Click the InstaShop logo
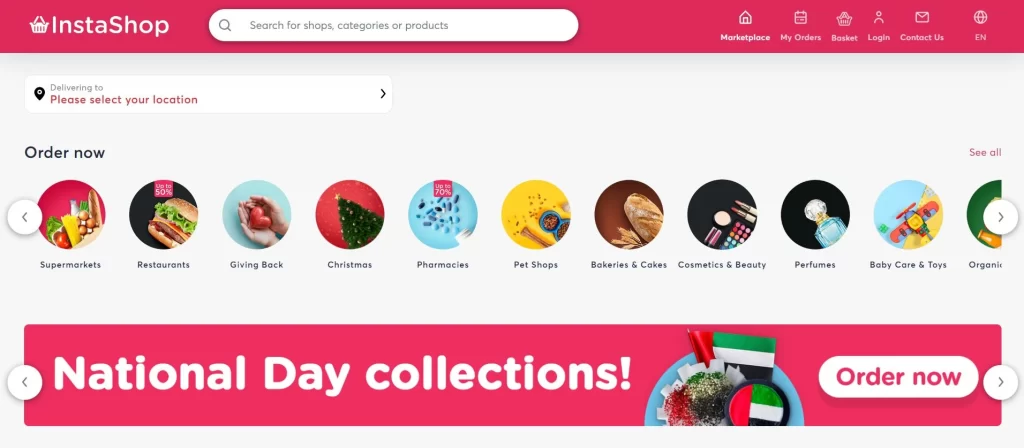This screenshot has height=448, width=1024. point(99,25)
